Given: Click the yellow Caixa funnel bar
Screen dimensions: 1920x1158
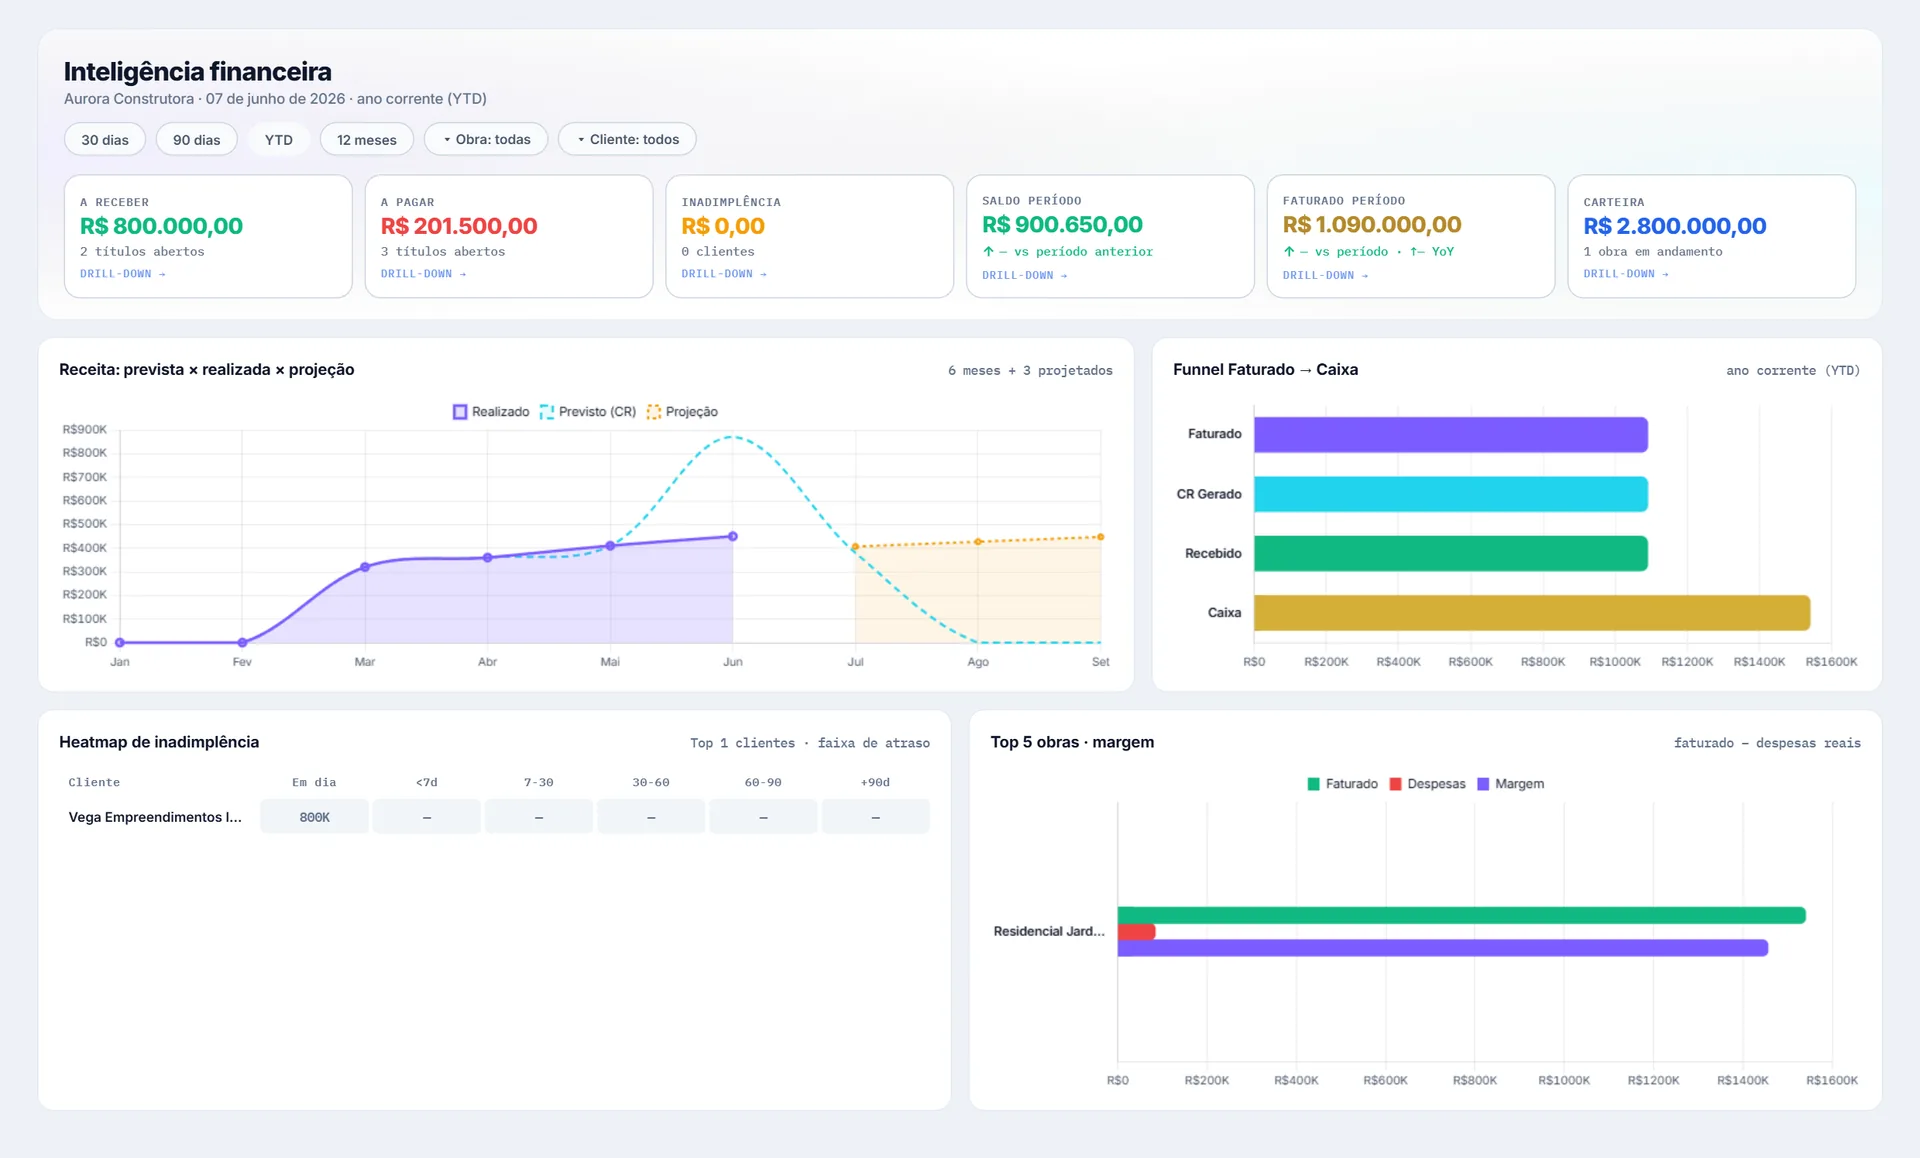Looking at the screenshot, I should point(1532,613).
